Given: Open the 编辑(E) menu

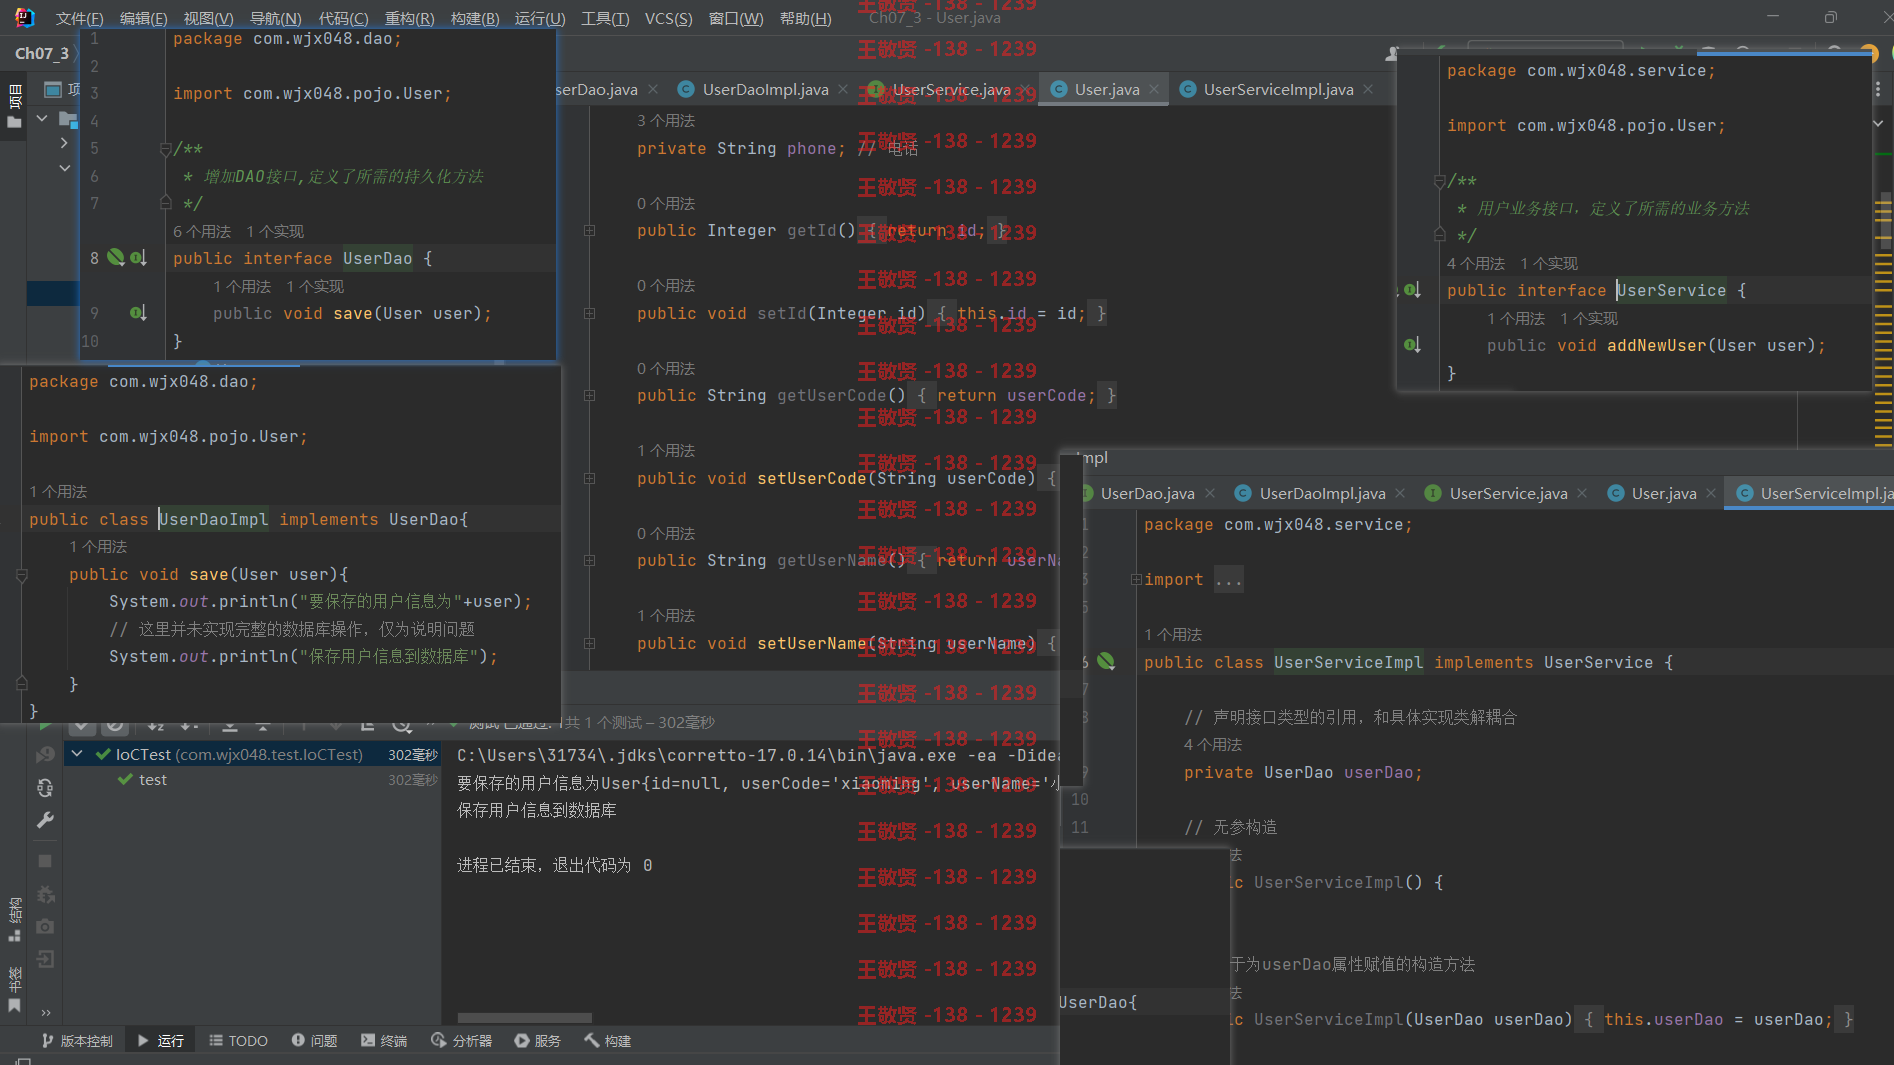Looking at the screenshot, I should 143,18.
